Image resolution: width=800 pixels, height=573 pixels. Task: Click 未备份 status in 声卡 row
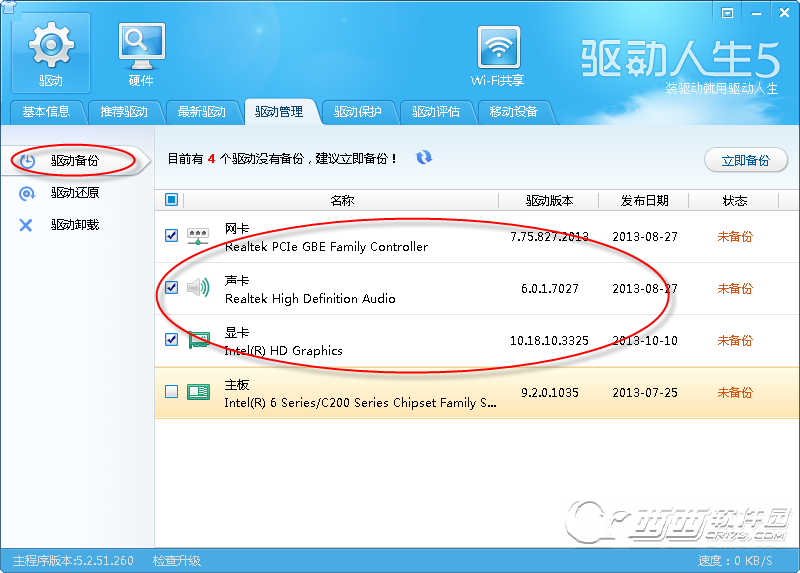[735, 289]
